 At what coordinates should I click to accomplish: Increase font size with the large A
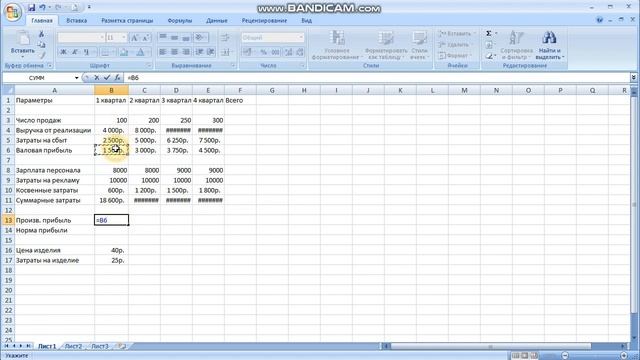(134, 38)
